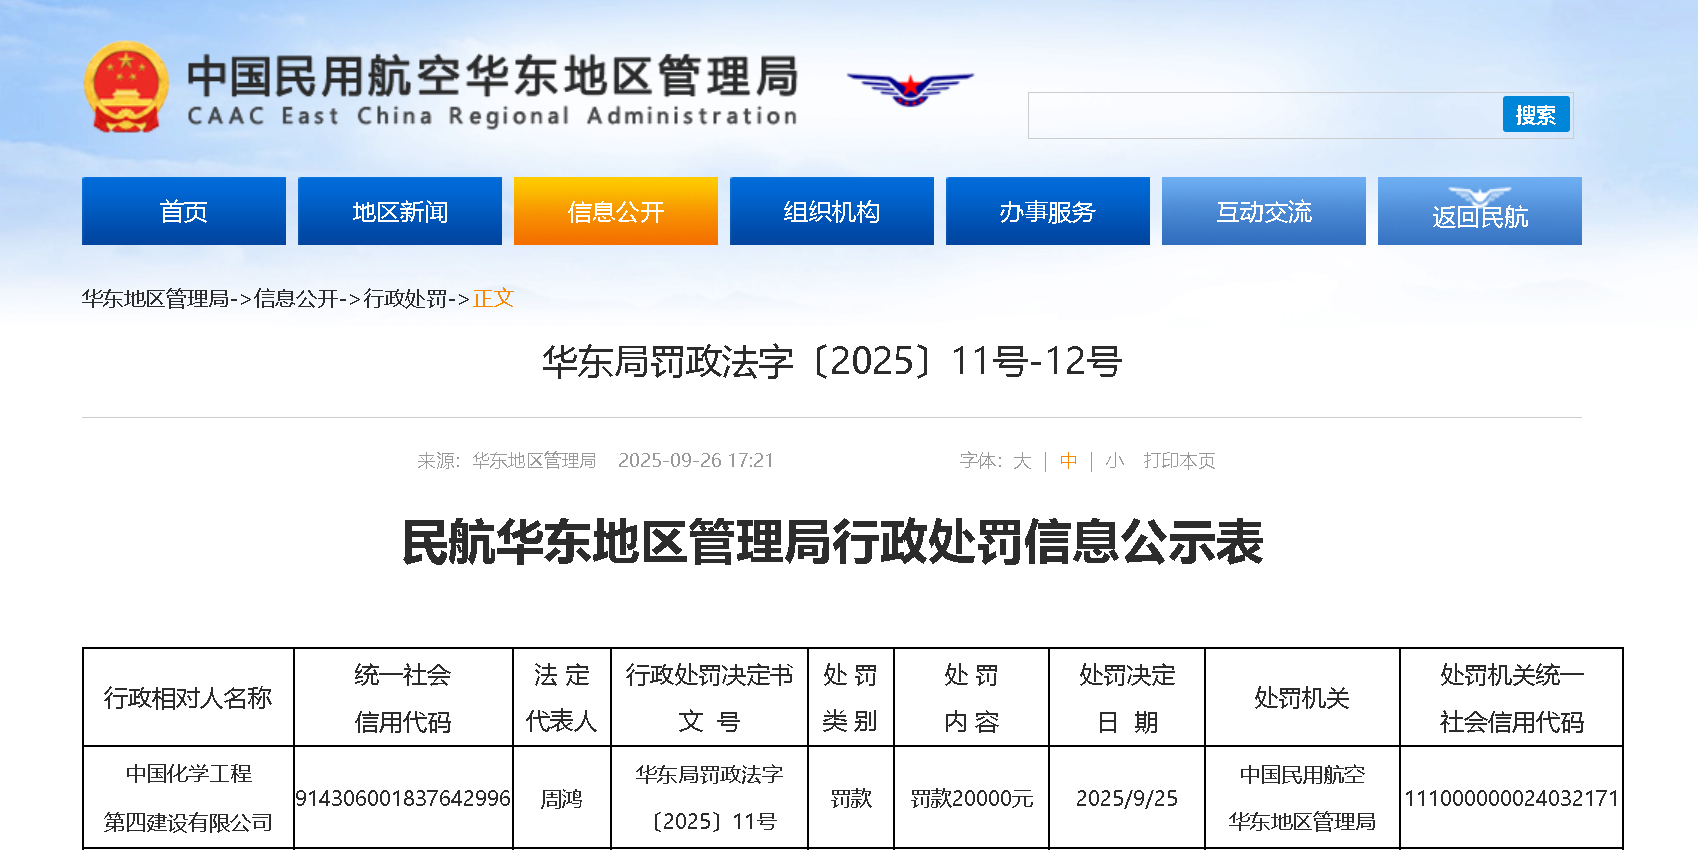Click 打印本页 print link

tap(1180, 461)
